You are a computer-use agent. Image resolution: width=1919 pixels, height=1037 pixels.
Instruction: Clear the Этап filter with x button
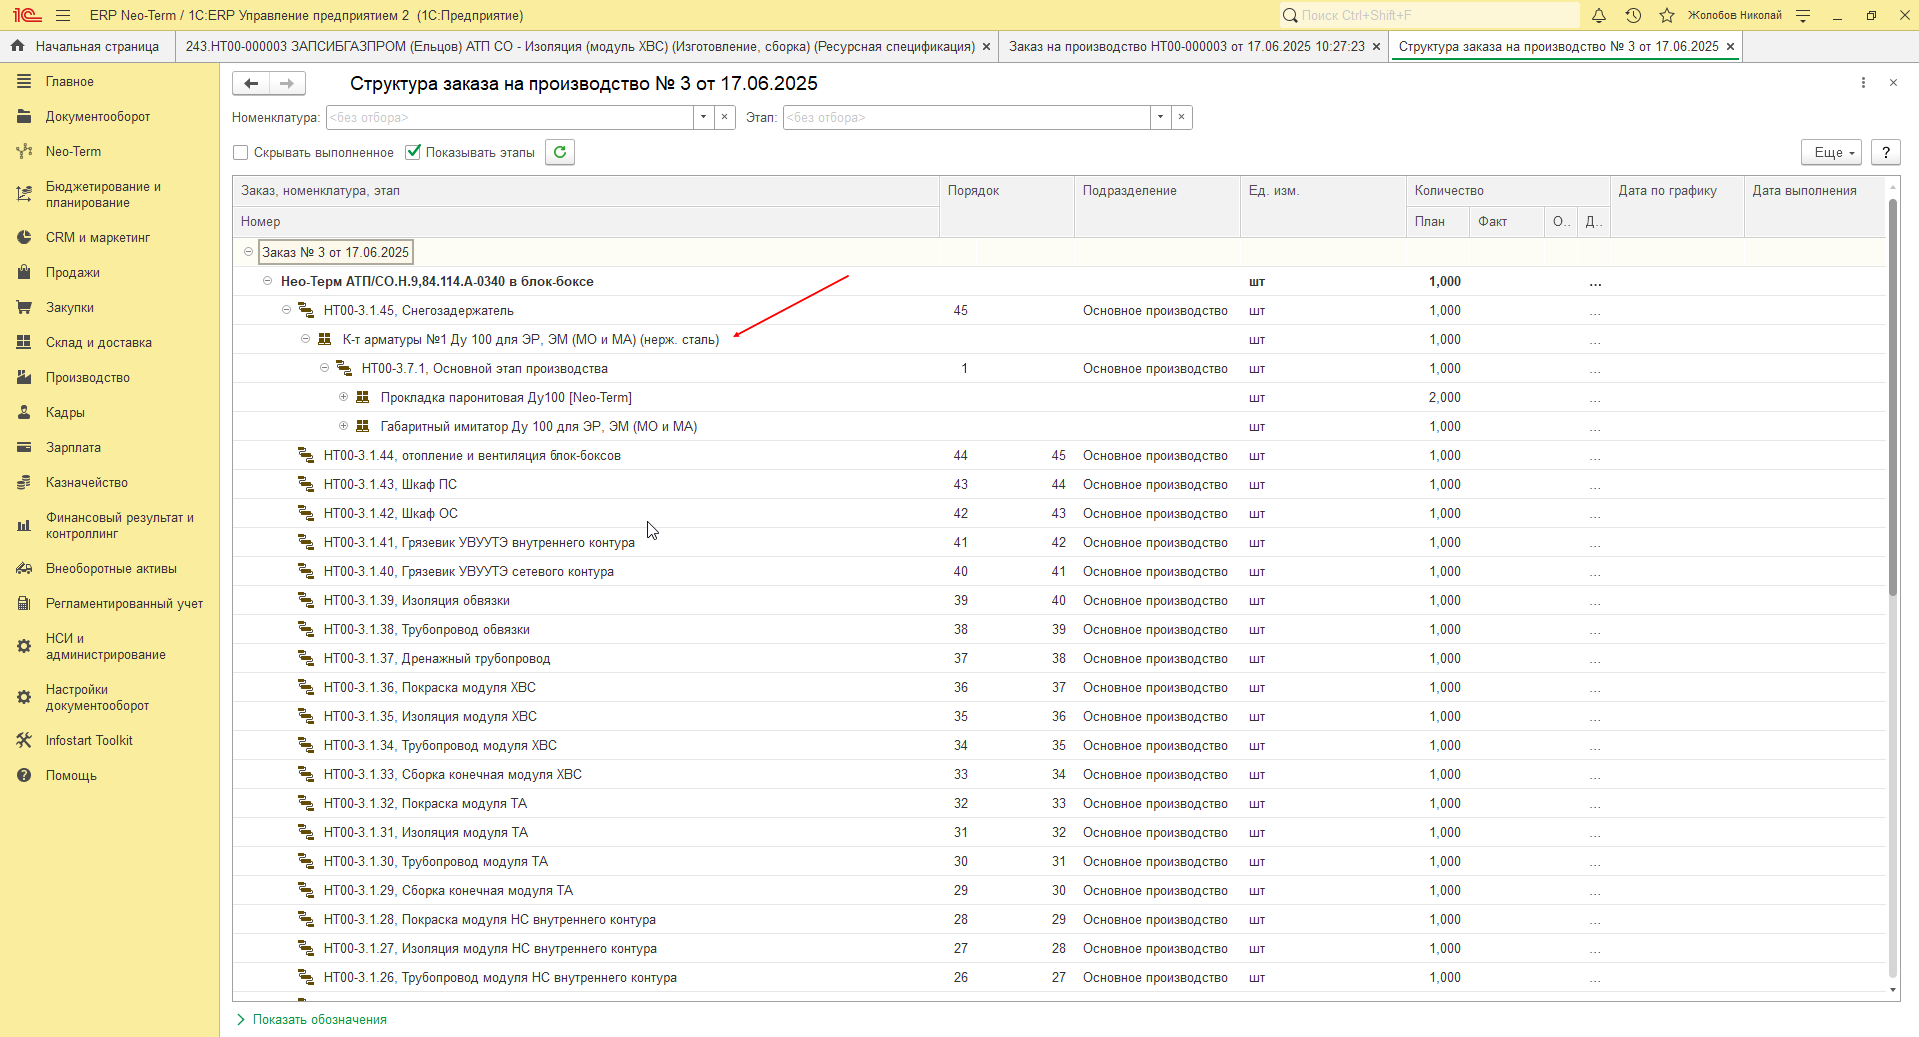pyautogui.click(x=1182, y=118)
